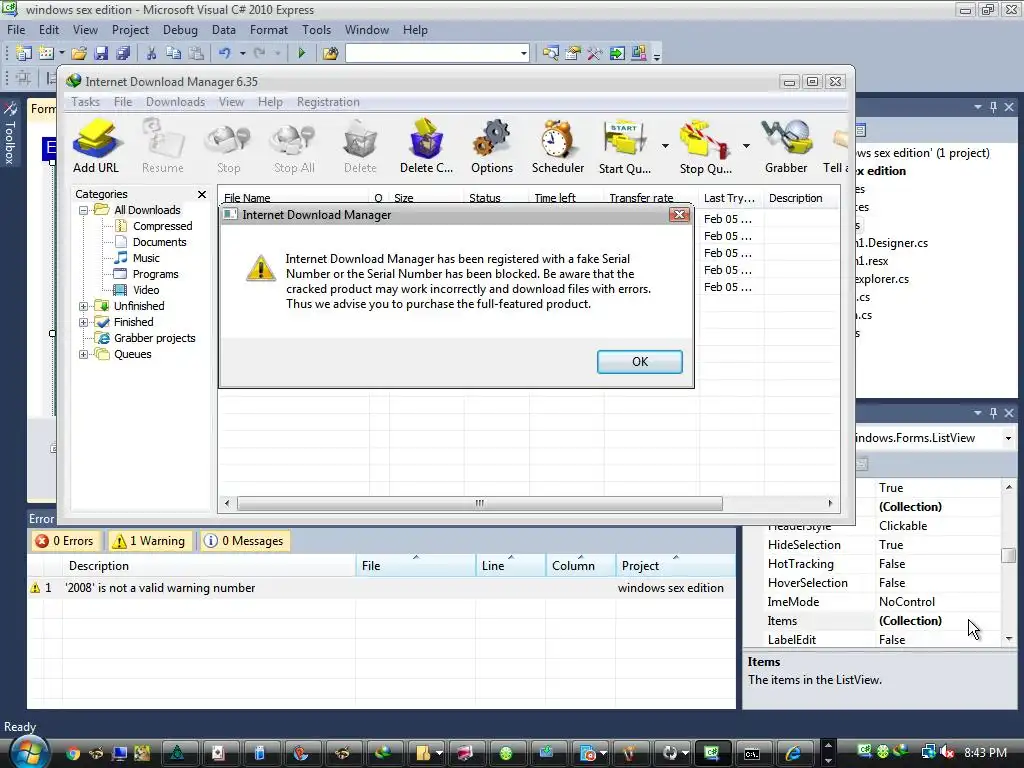Click the Save icon in Visual C# toolbar

[x=101, y=54]
